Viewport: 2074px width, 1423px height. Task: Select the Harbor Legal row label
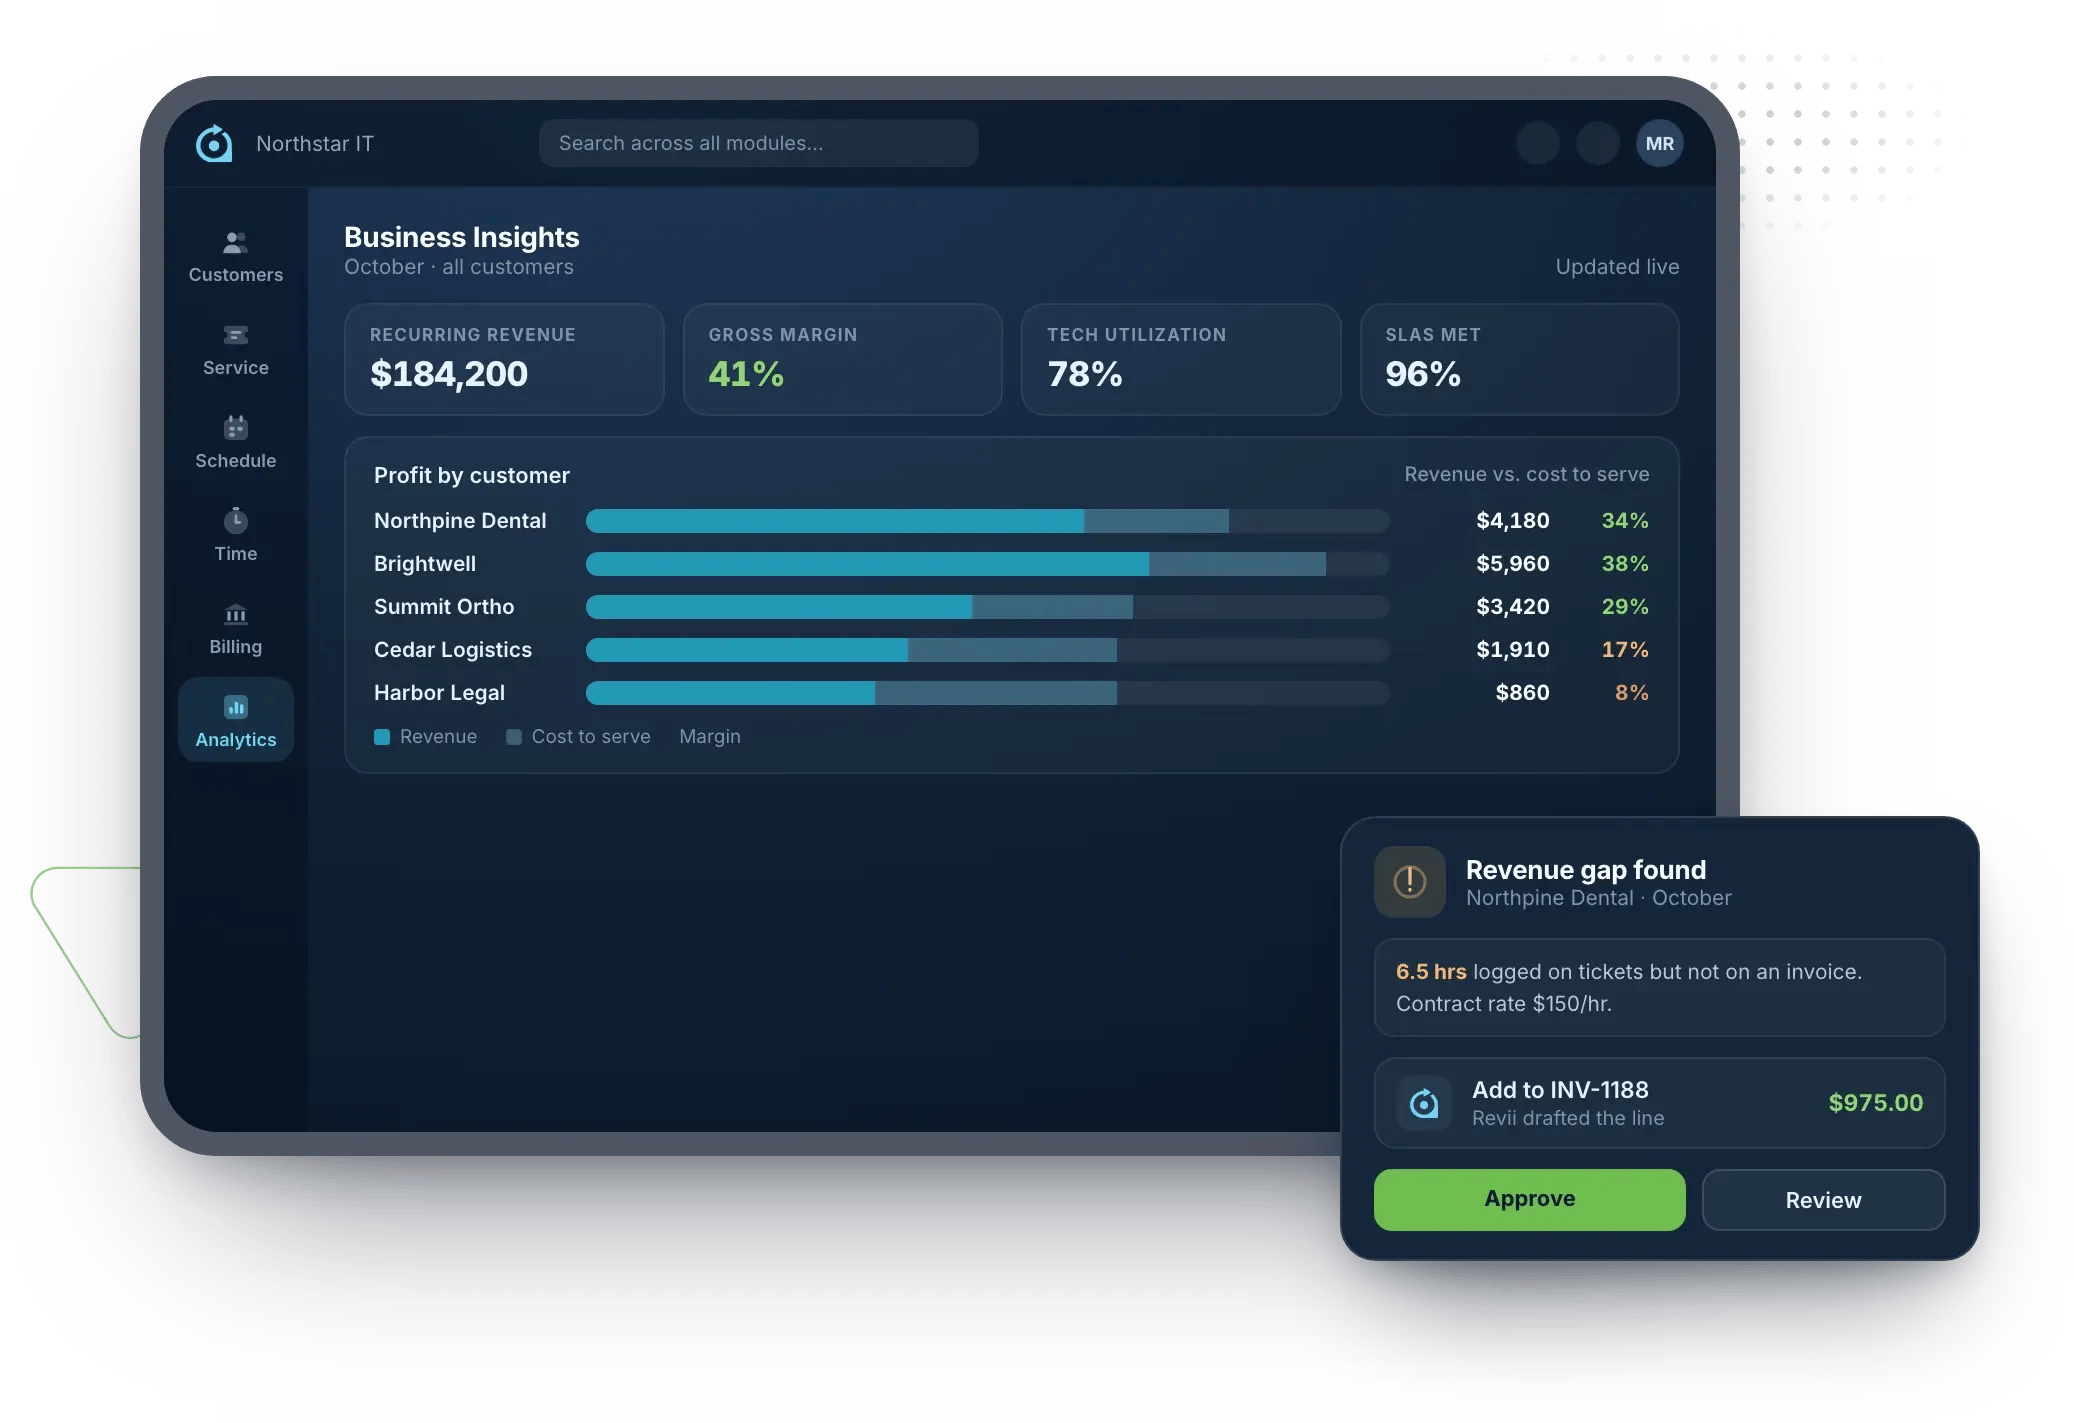(439, 692)
